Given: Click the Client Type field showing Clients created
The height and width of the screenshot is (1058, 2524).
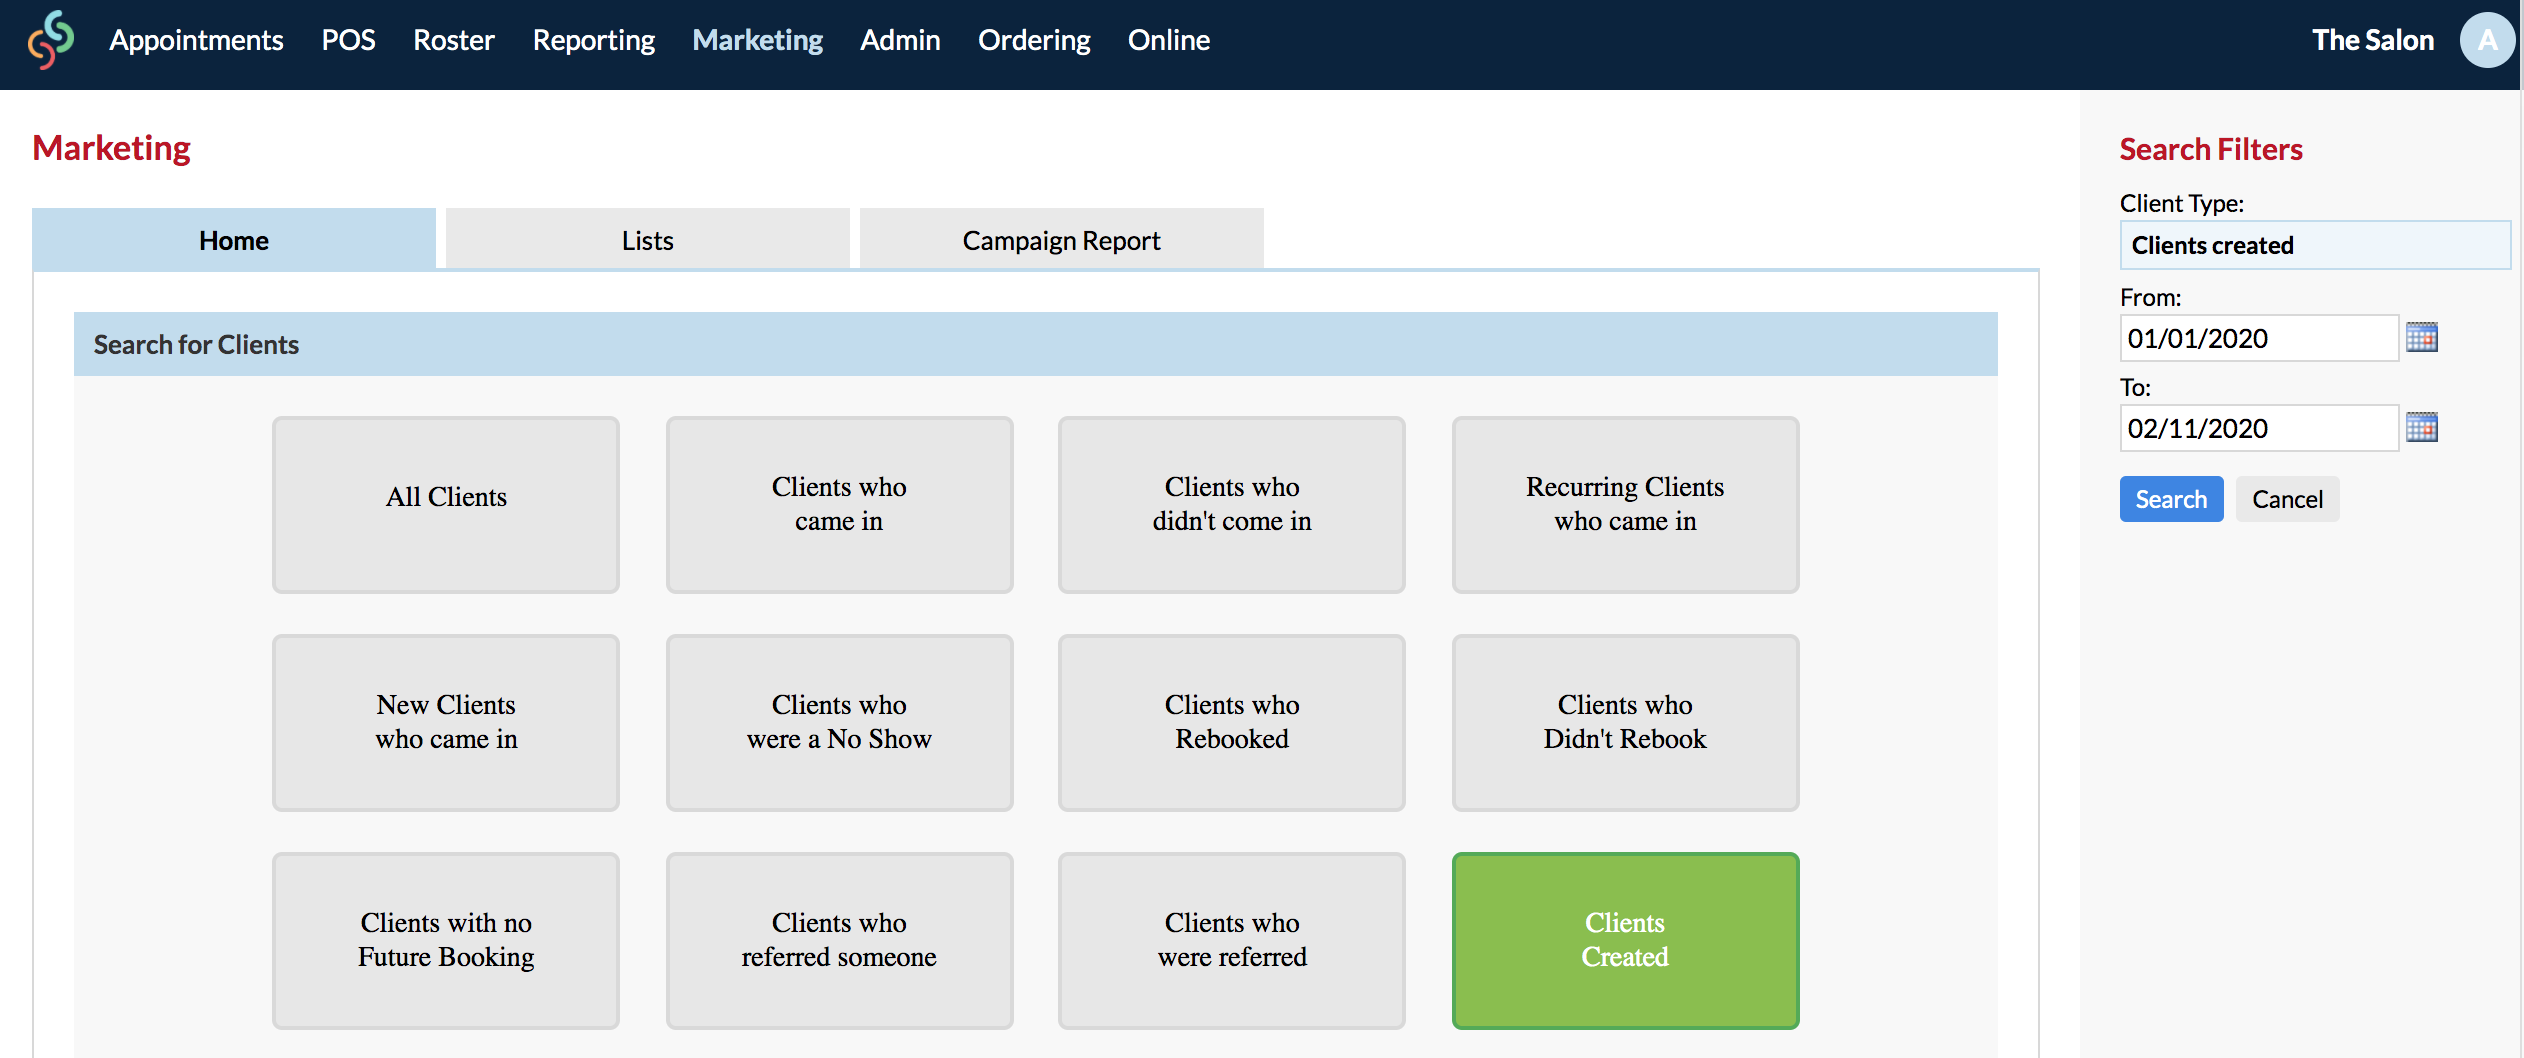Looking at the screenshot, I should click(x=2314, y=245).
